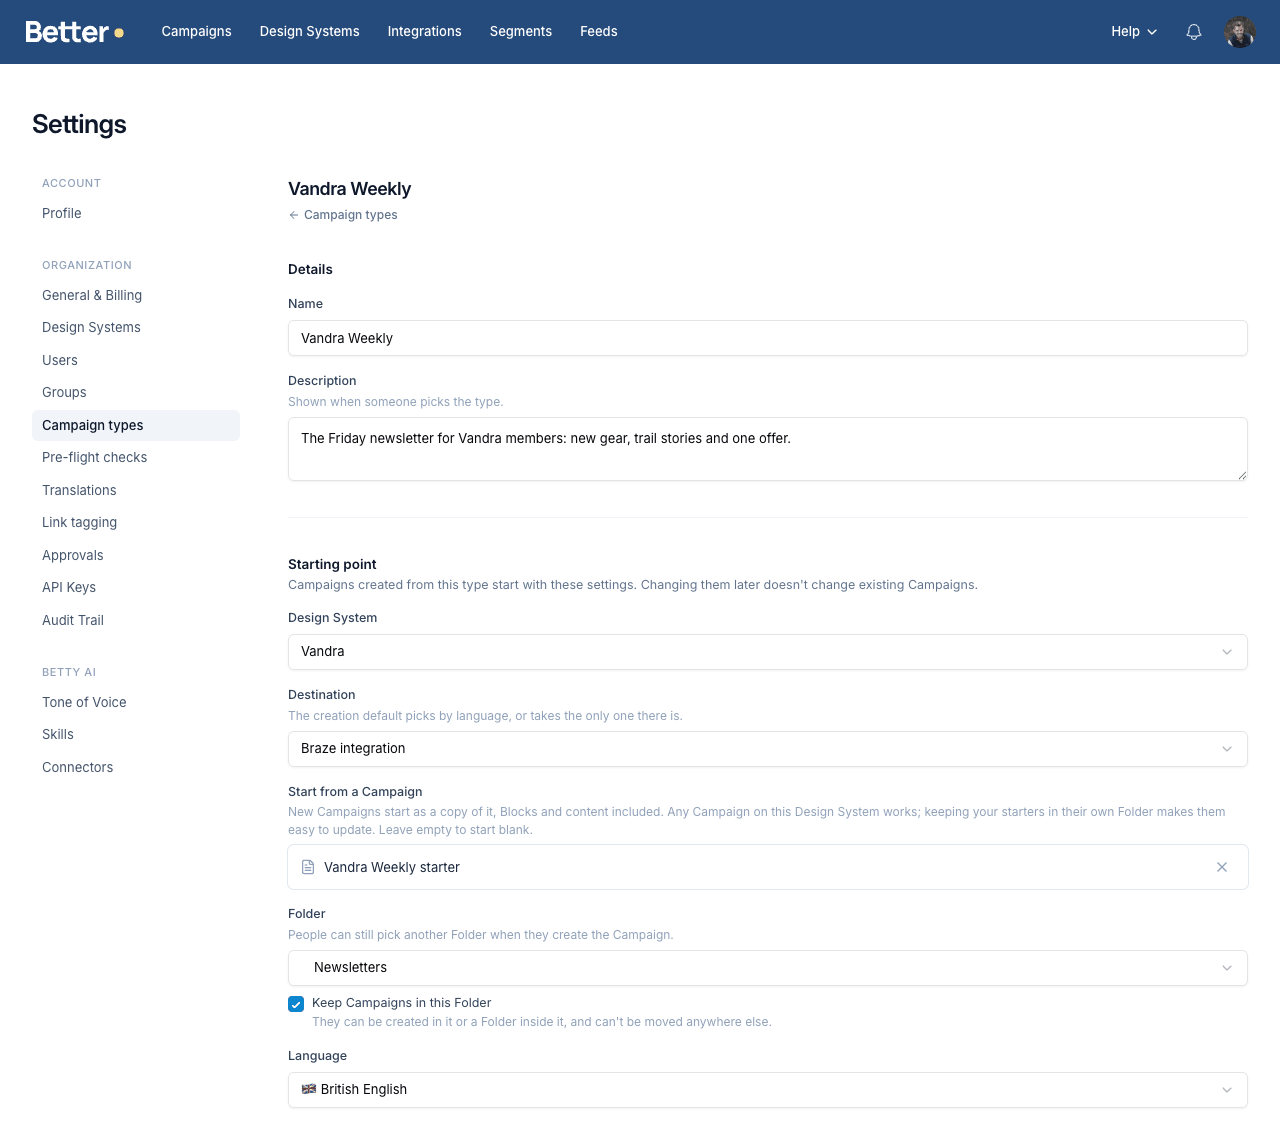Open Segments in the top navigation
This screenshot has width=1280, height=1124.
pyautogui.click(x=521, y=32)
